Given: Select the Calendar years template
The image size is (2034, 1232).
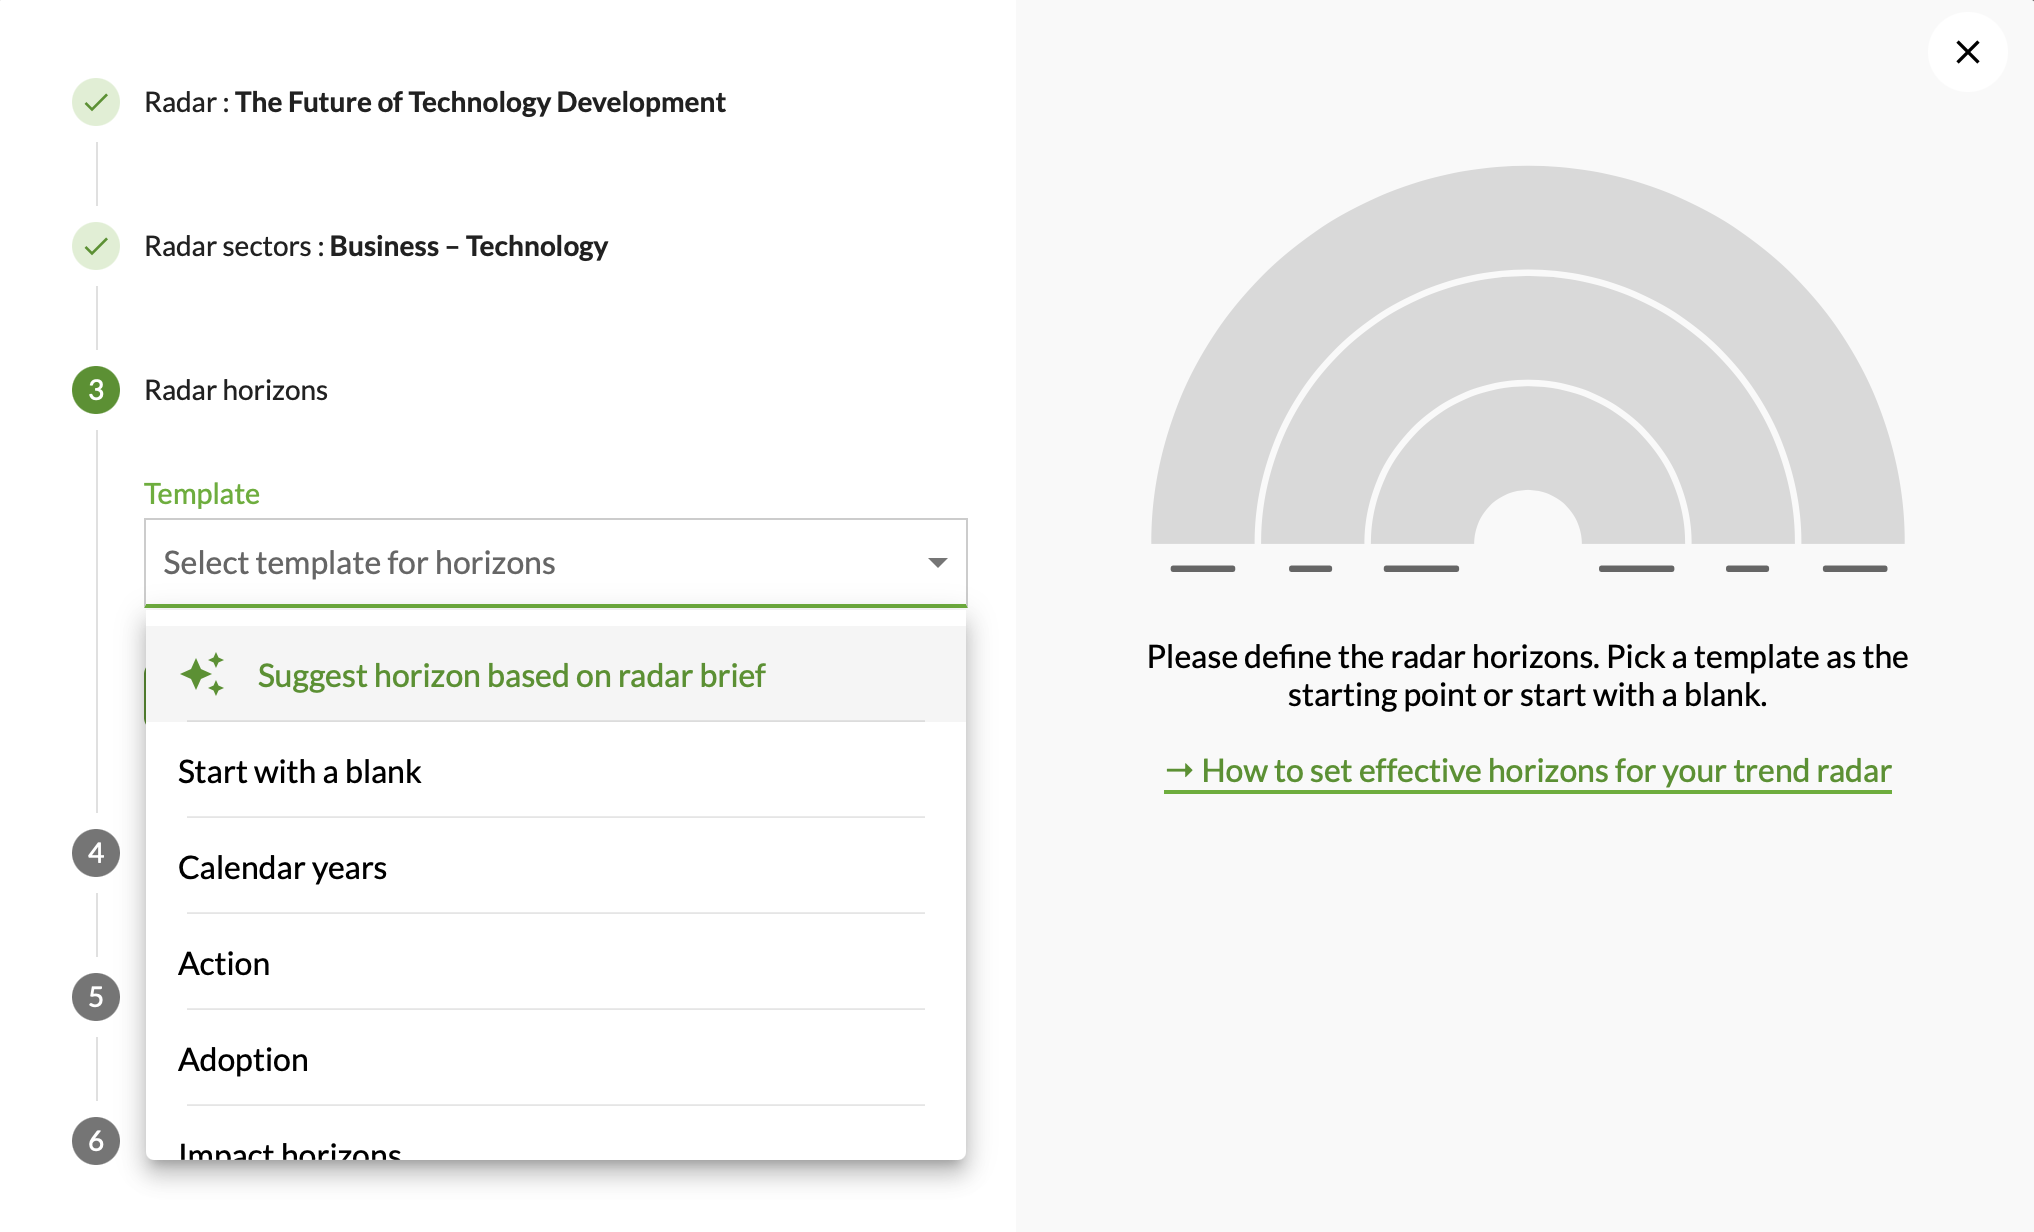Looking at the screenshot, I should pyautogui.click(x=283, y=868).
